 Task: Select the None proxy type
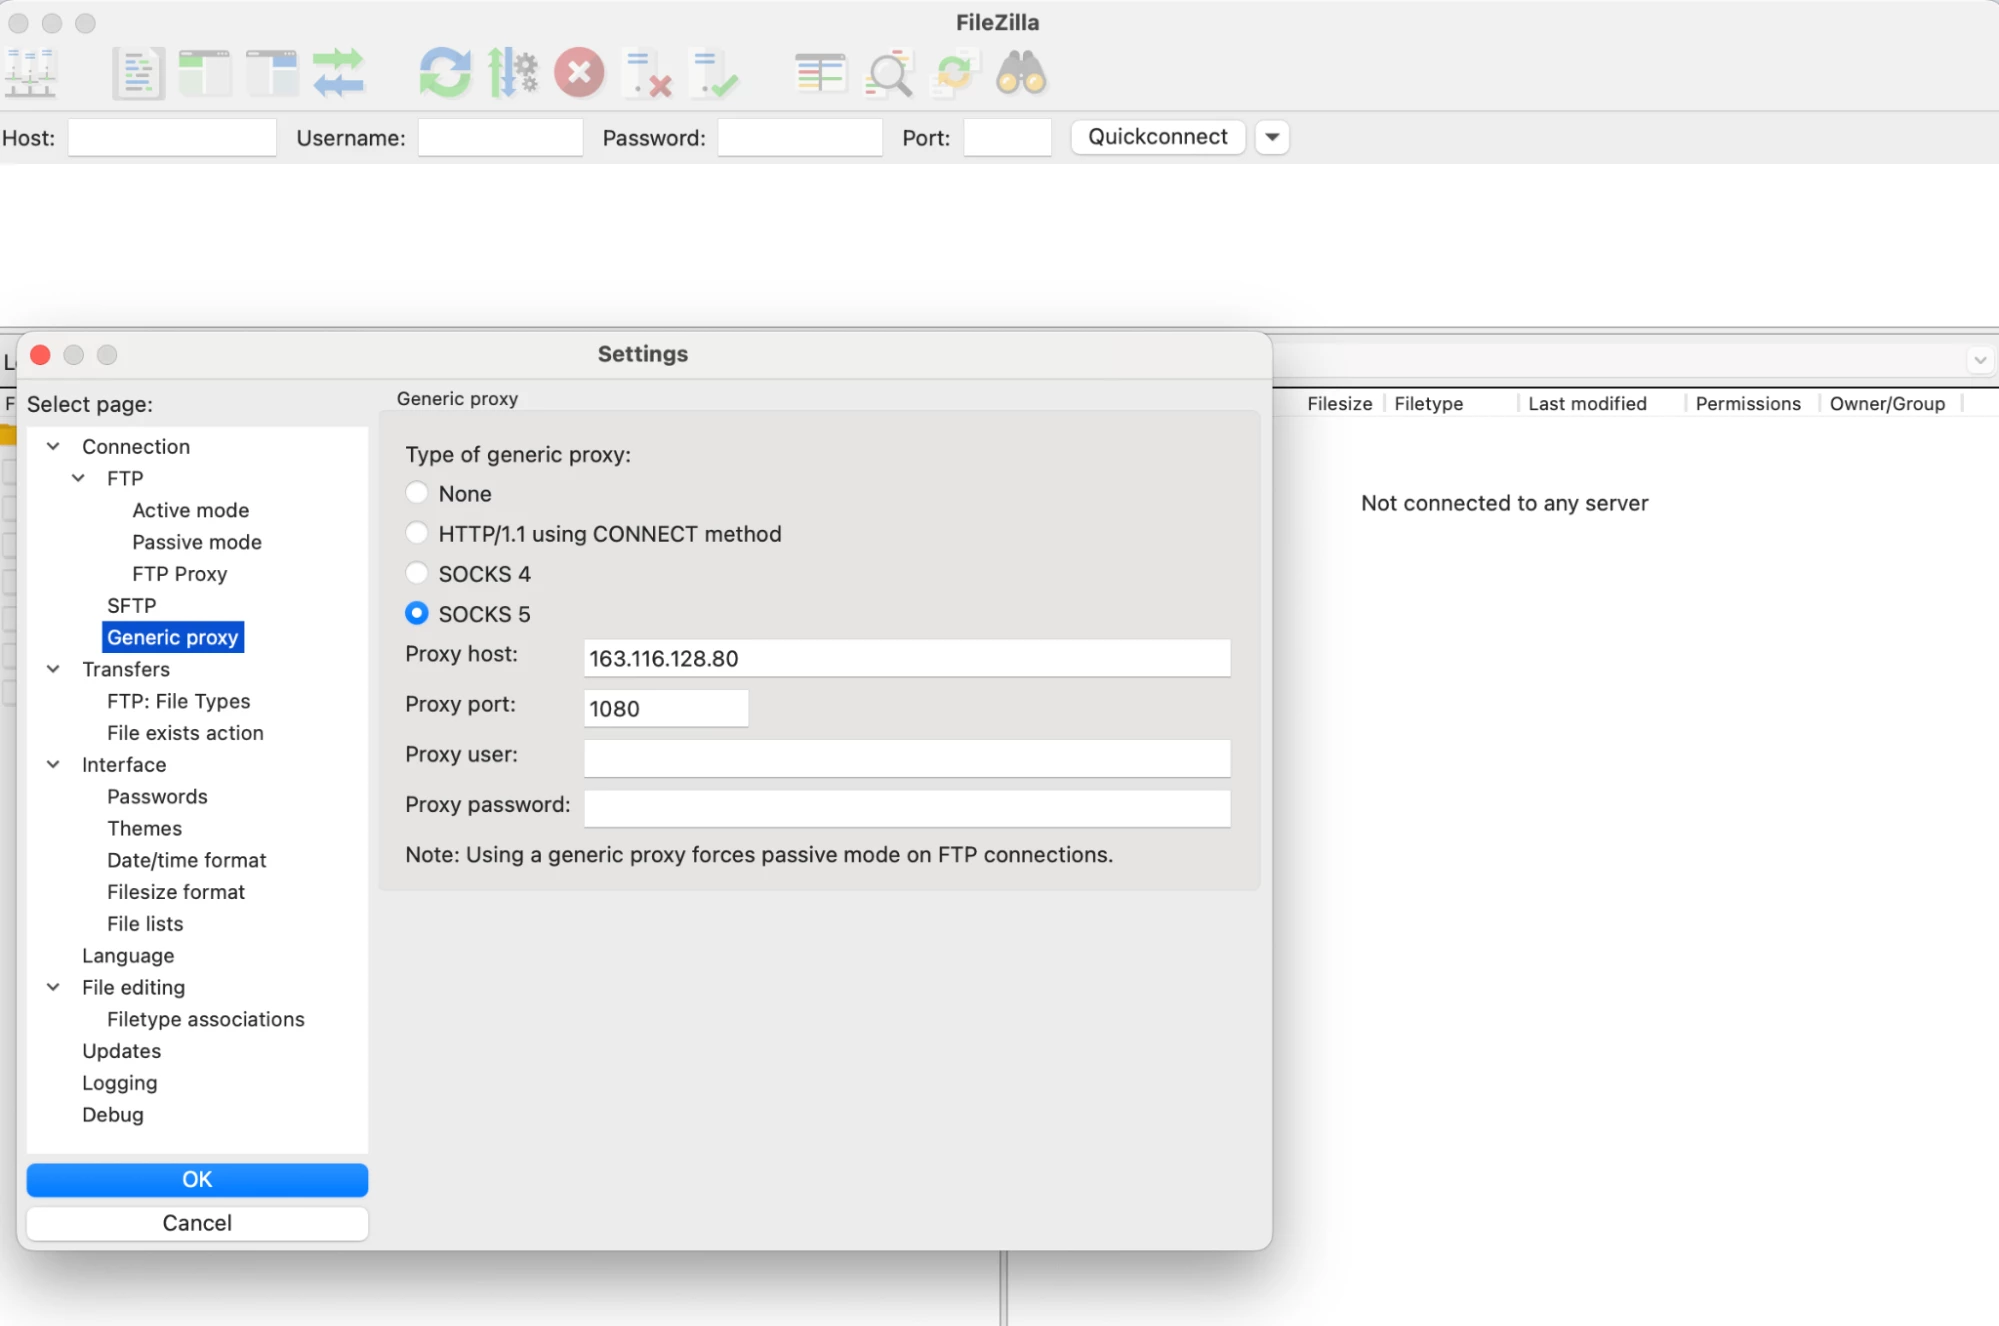pos(417,493)
